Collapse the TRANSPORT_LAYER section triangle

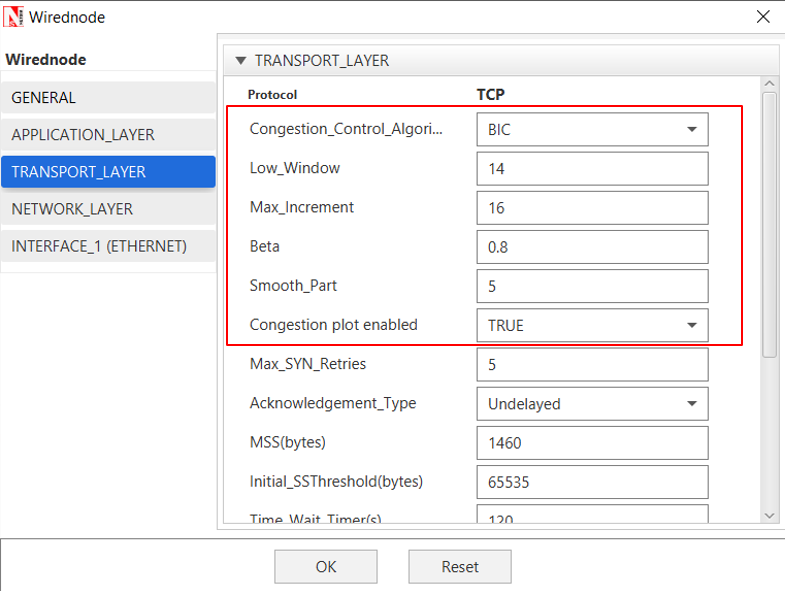pos(240,60)
